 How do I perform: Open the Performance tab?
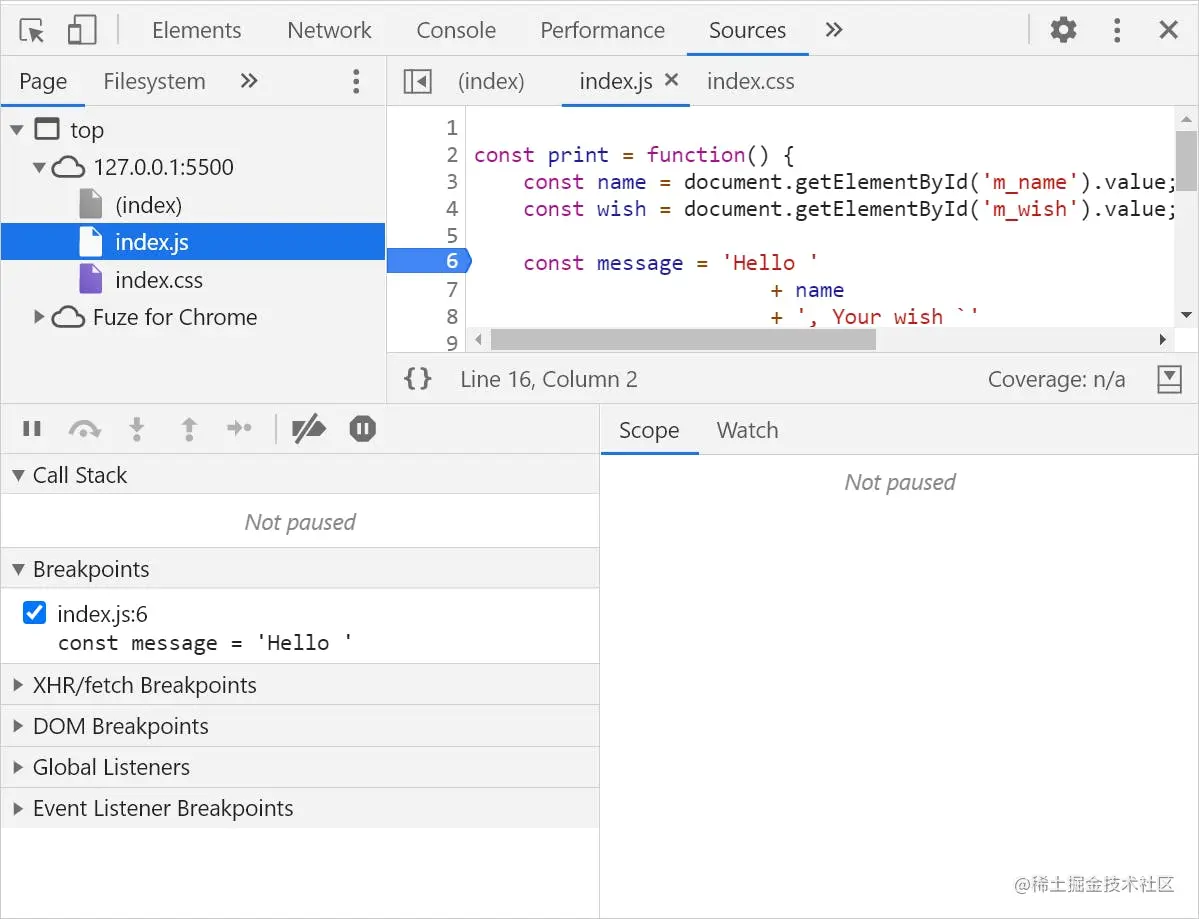603,30
